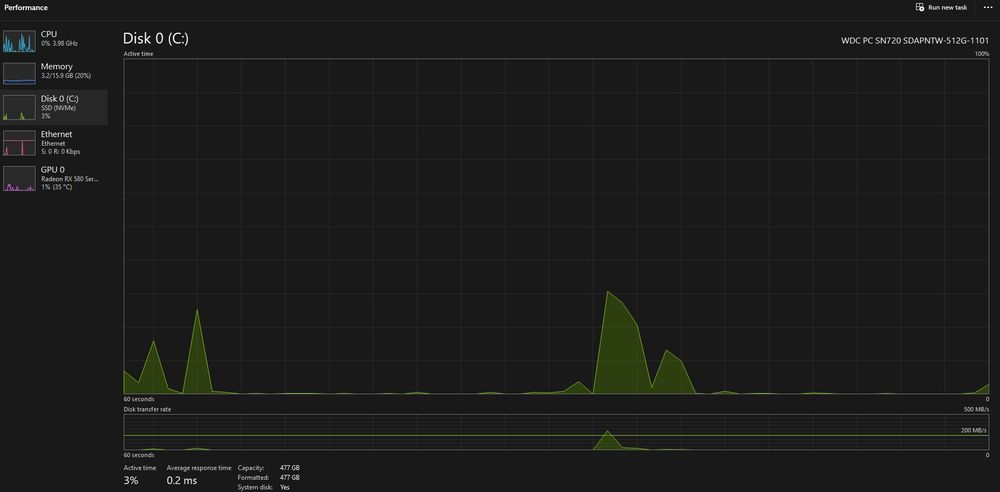Screen dimensions: 1000x492
Task: Click the Capacity 477 GB text
Action: pos(268,468)
